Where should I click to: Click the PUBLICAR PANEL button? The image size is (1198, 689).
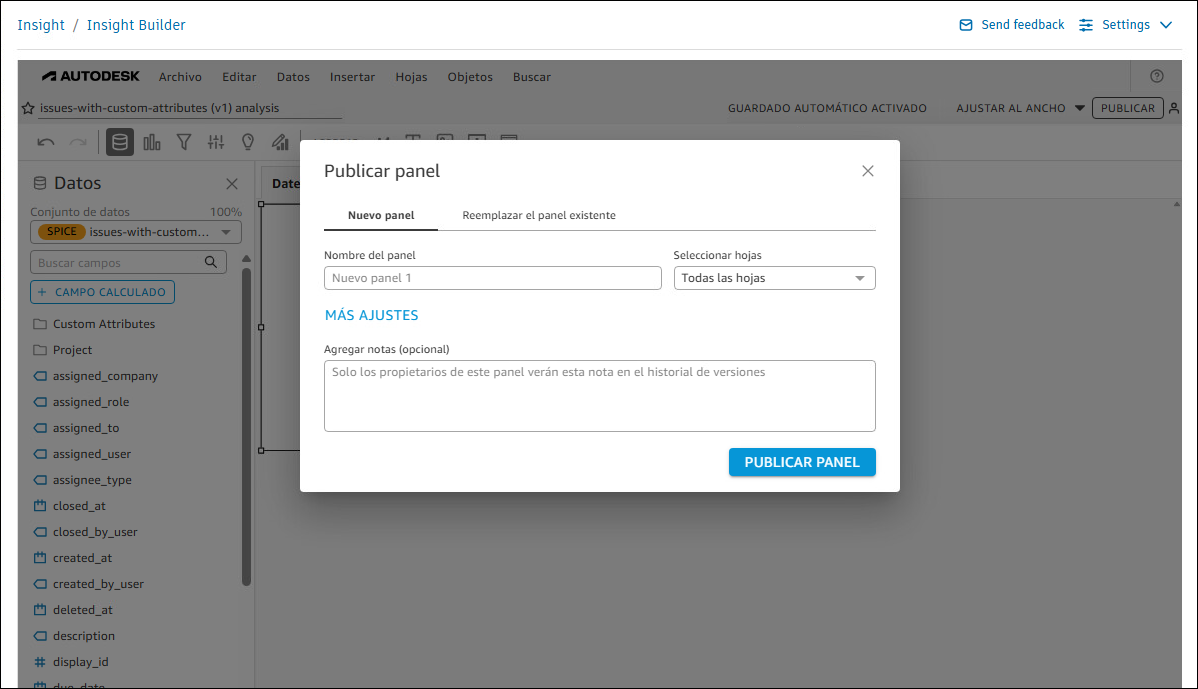click(x=802, y=462)
